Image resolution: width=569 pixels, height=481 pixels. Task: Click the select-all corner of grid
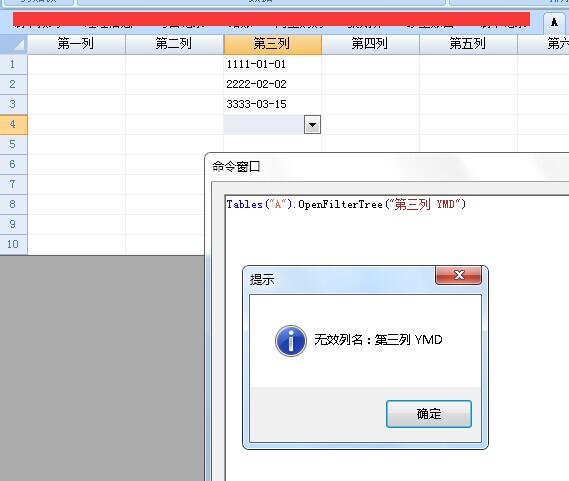13,44
